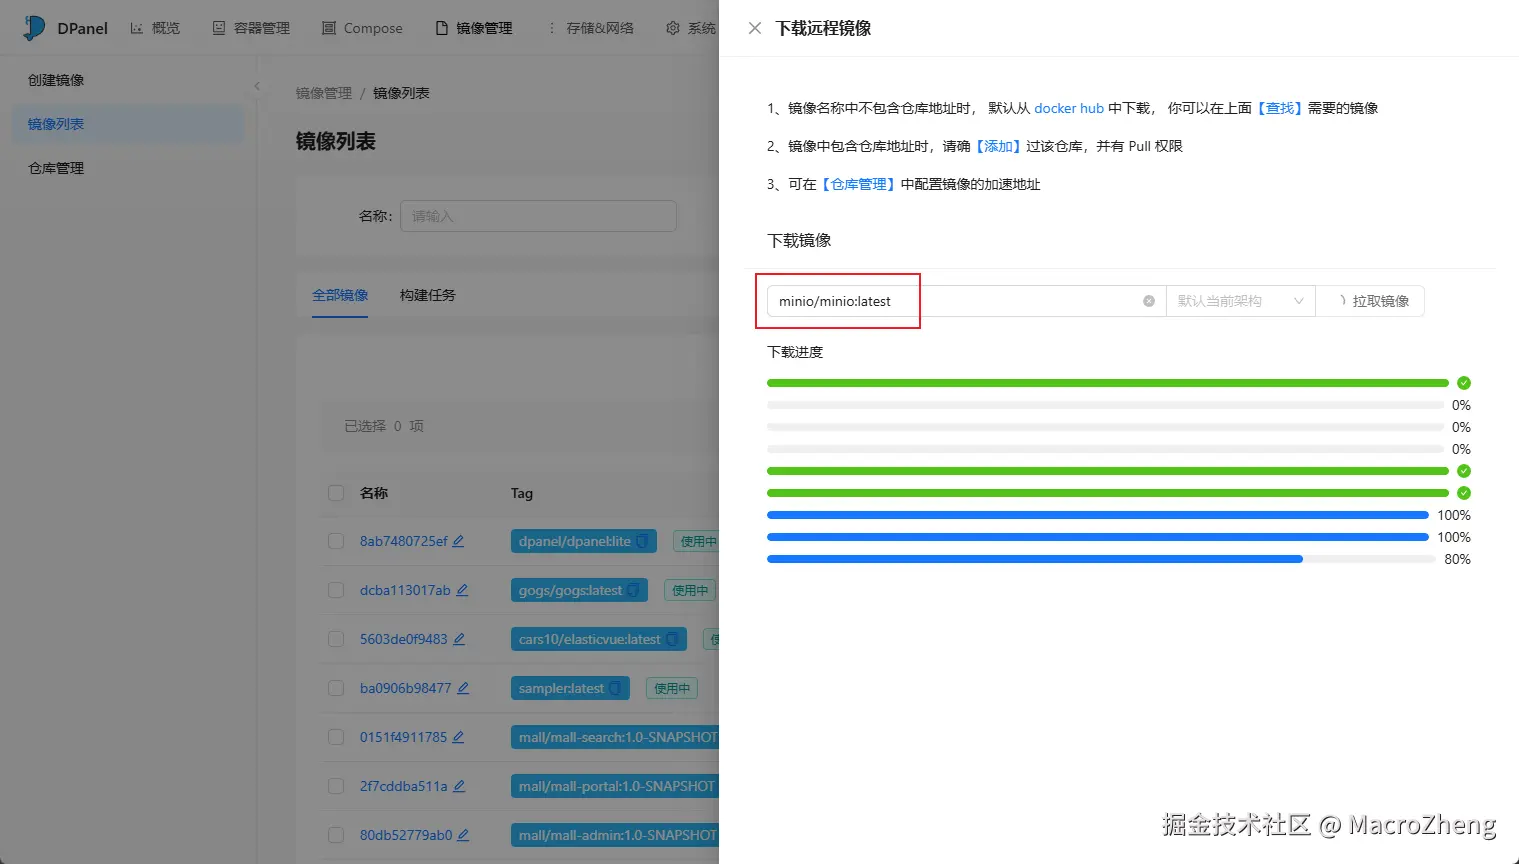This screenshot has width=1519, height=864.
Task: Click the first 0% progress bar
Action: pyautogui.click(x=1105, y=405)
